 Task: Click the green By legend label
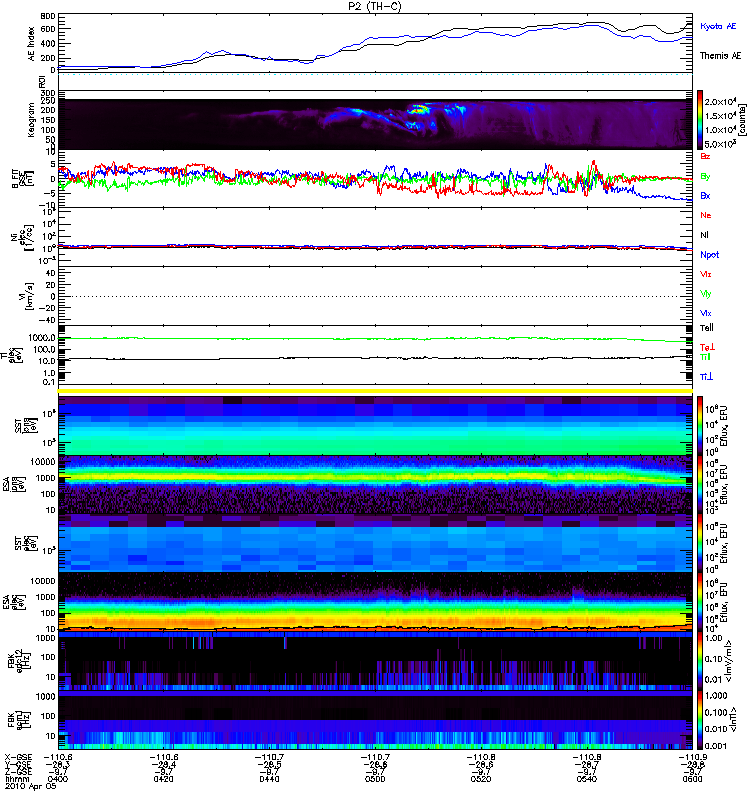point(705,177)
